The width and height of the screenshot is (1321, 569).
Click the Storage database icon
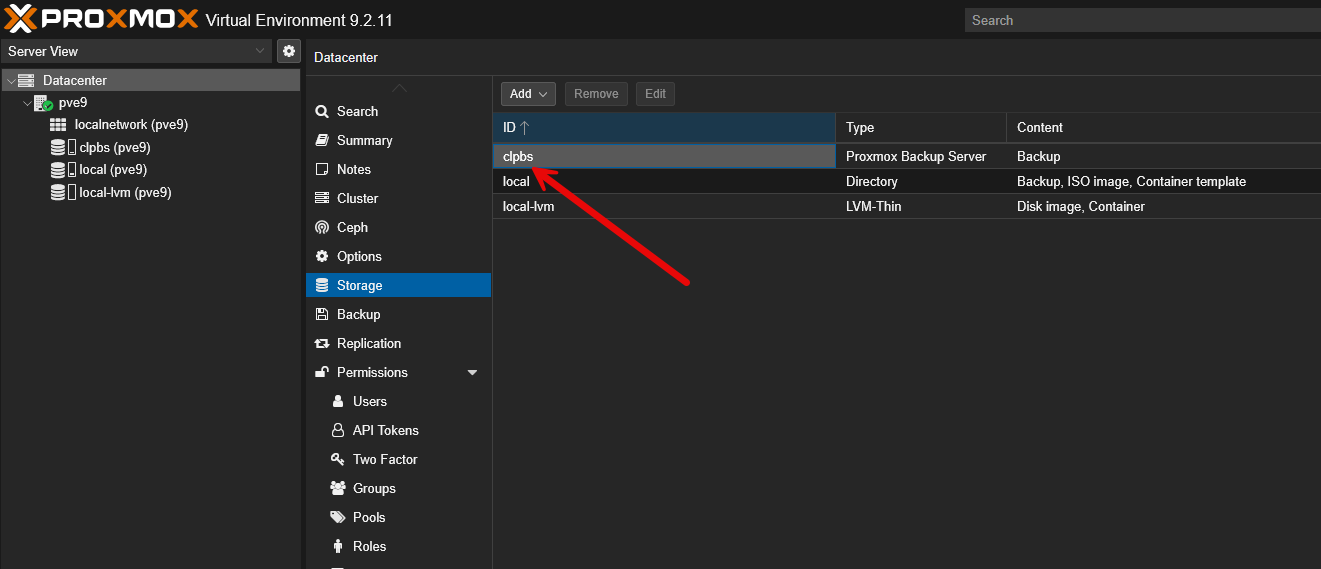pos(322,285)
